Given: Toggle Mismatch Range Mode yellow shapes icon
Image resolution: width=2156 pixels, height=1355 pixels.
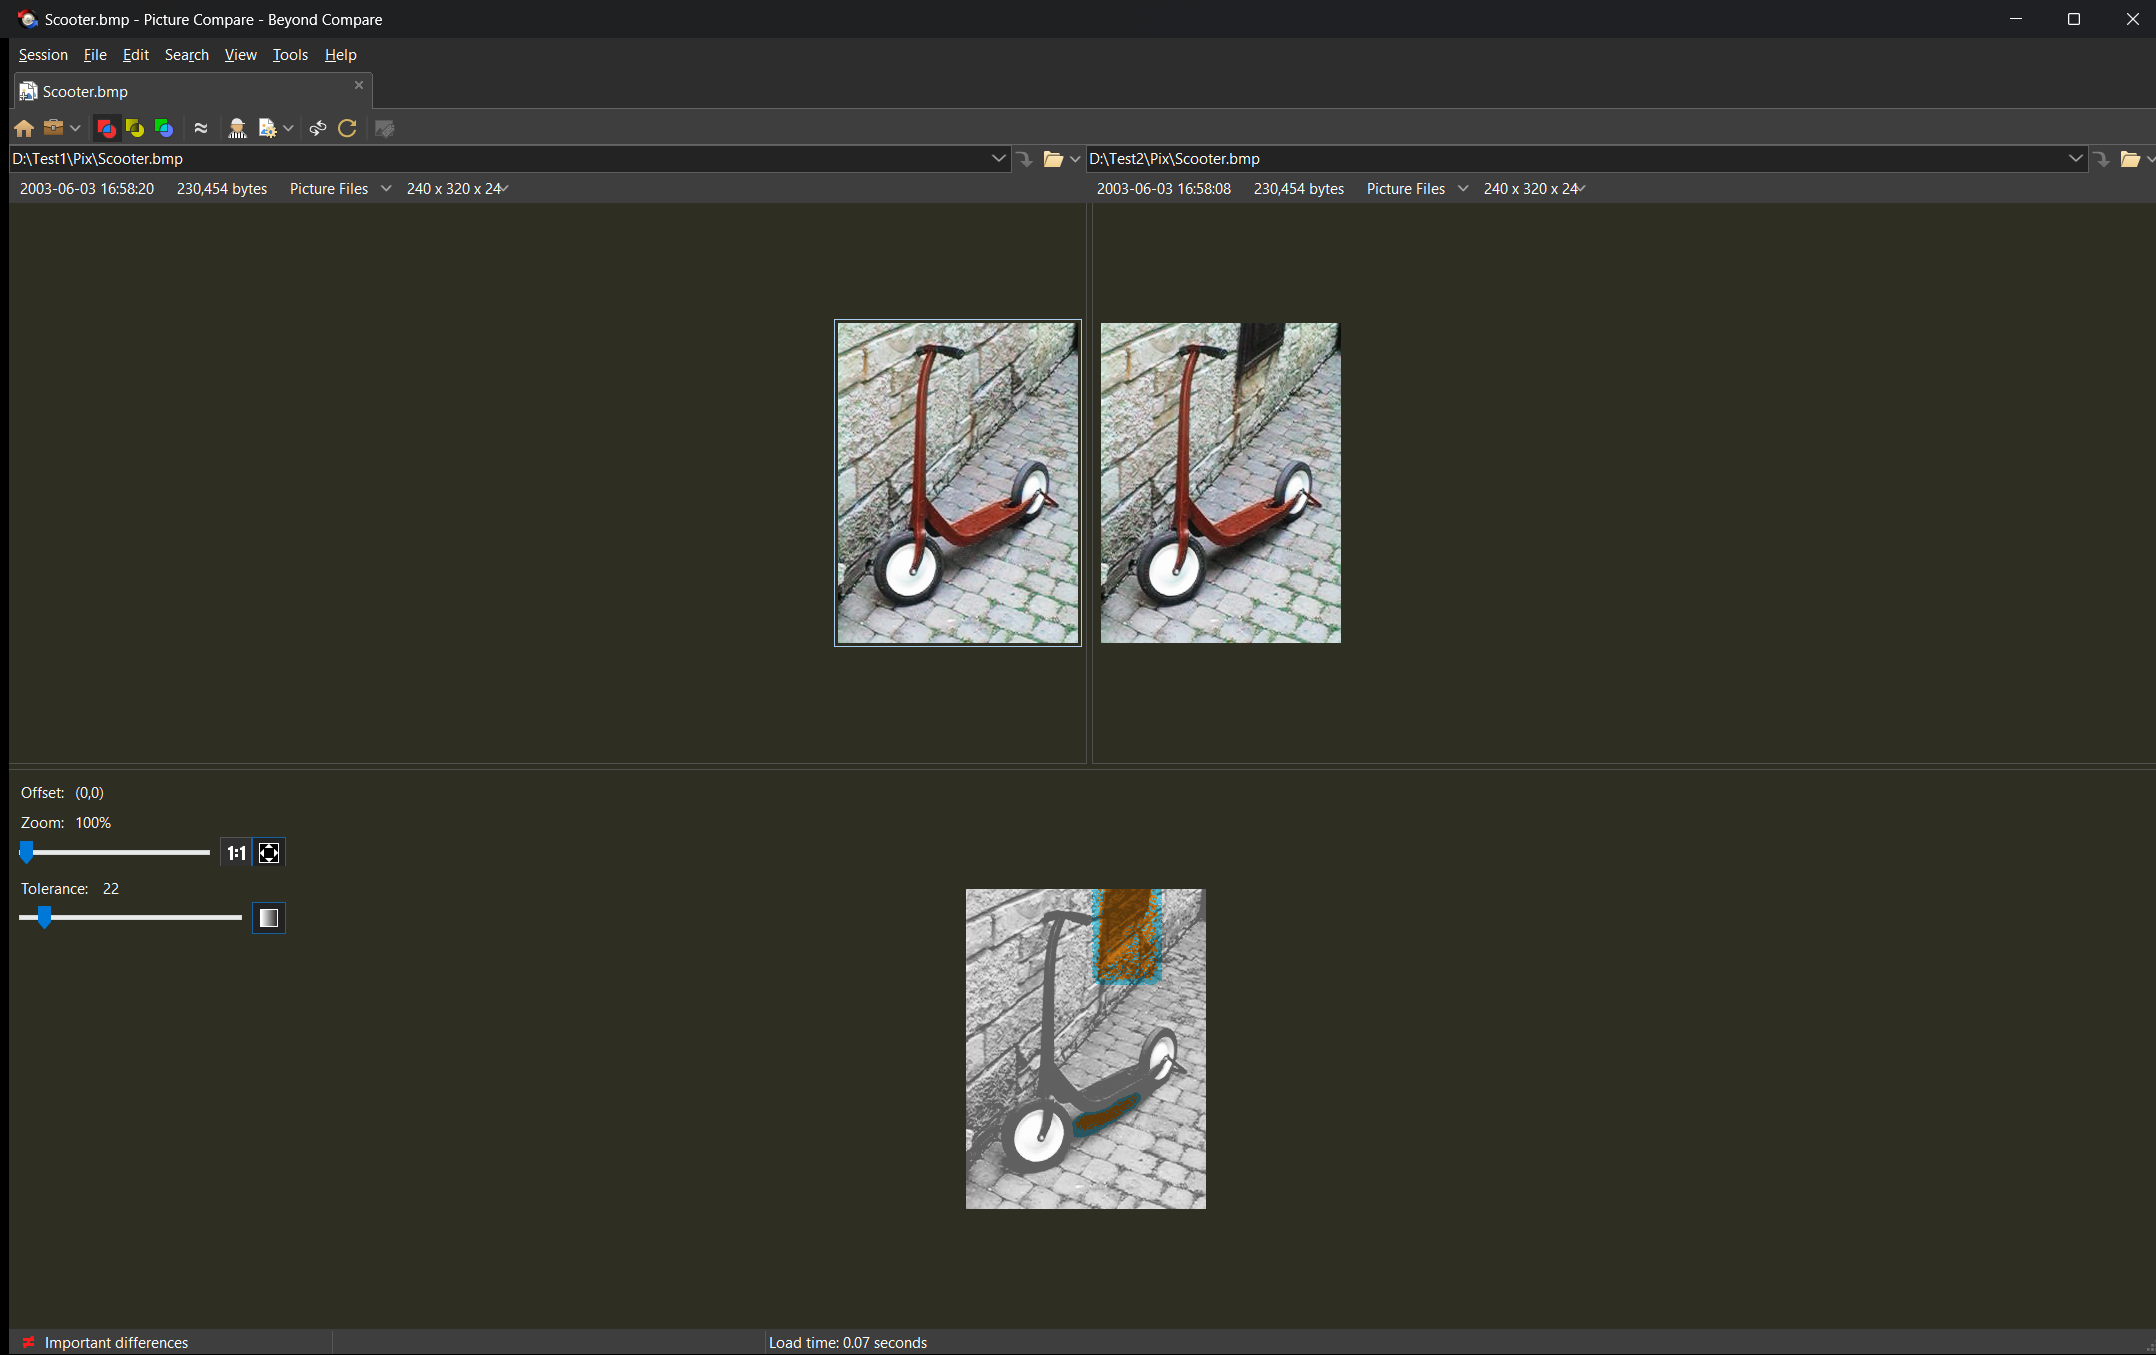Looking at the screenshot, I should click(x=135, y=128).
